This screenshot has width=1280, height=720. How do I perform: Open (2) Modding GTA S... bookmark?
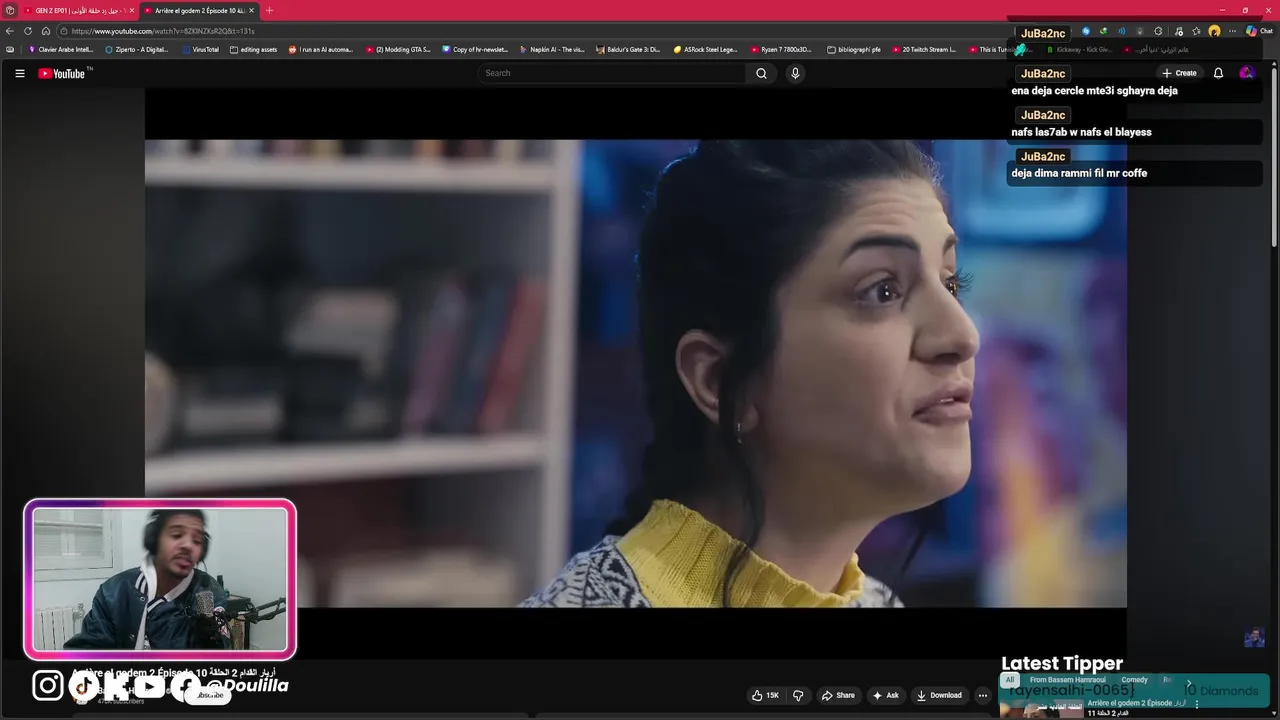pos(398,49)
